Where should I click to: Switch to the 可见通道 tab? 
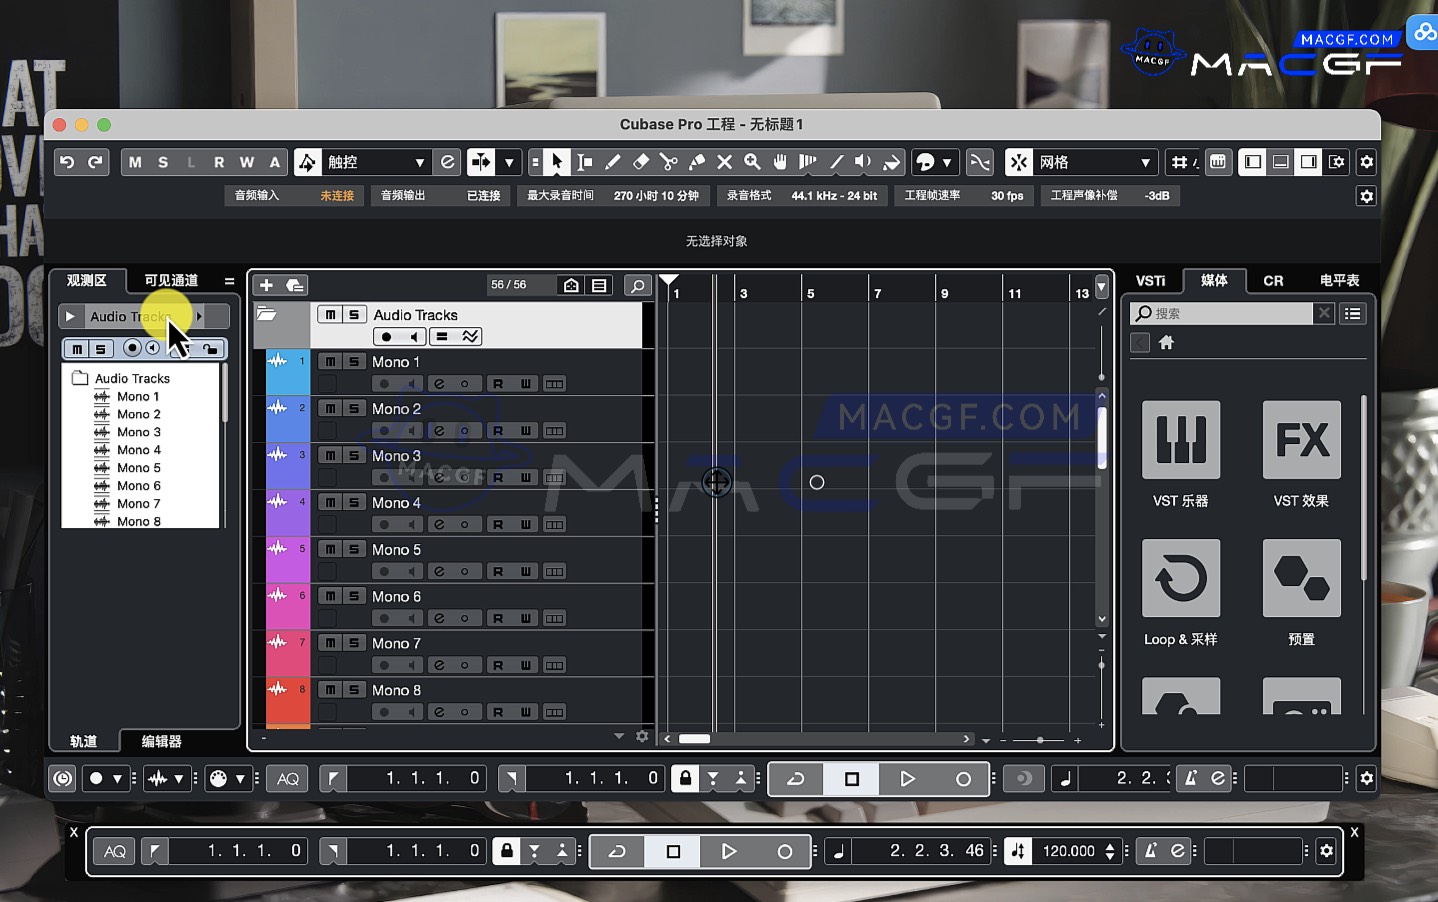tap(171, 281)
